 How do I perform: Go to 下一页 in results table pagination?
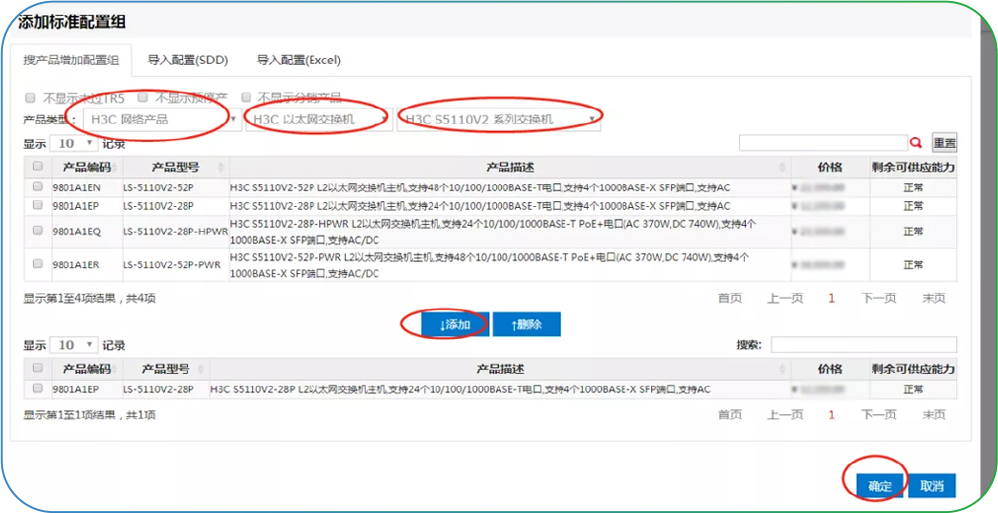[x=879, y=298]
